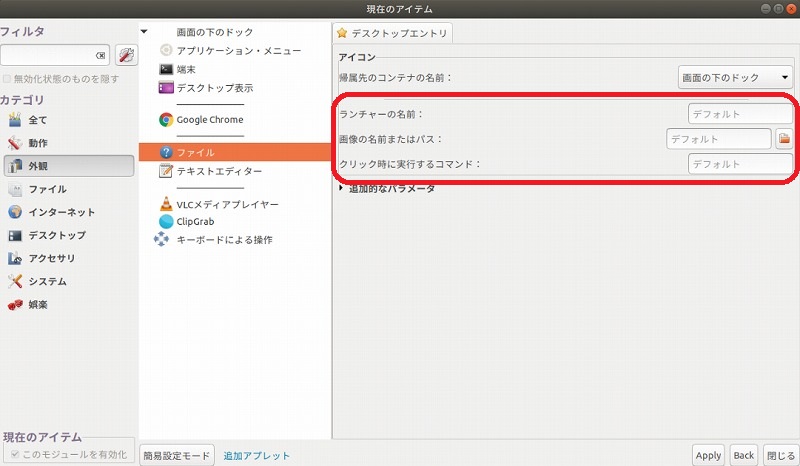
Task: Browse for image file with folder icon
Action: [784, 138]
